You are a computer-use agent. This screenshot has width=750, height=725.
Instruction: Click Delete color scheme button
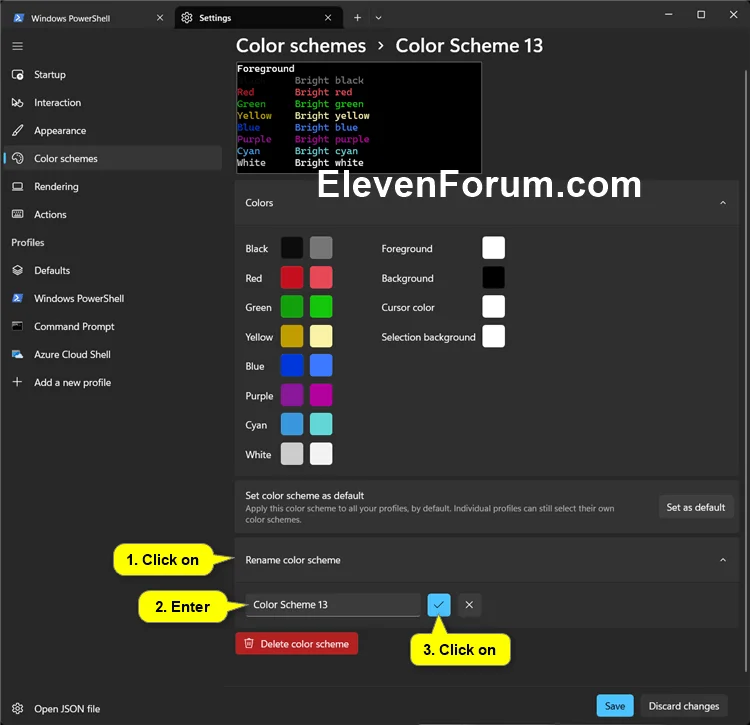point(297,644)
